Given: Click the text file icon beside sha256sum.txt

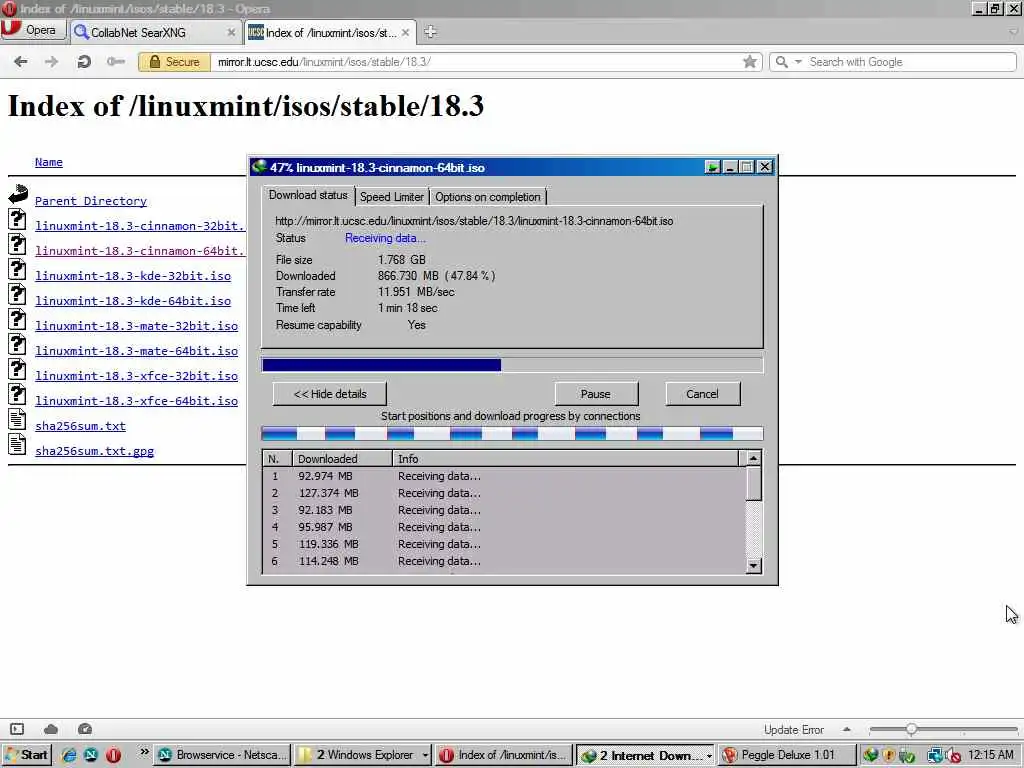Looking at the screenshot, I should [x=18, y=419].
